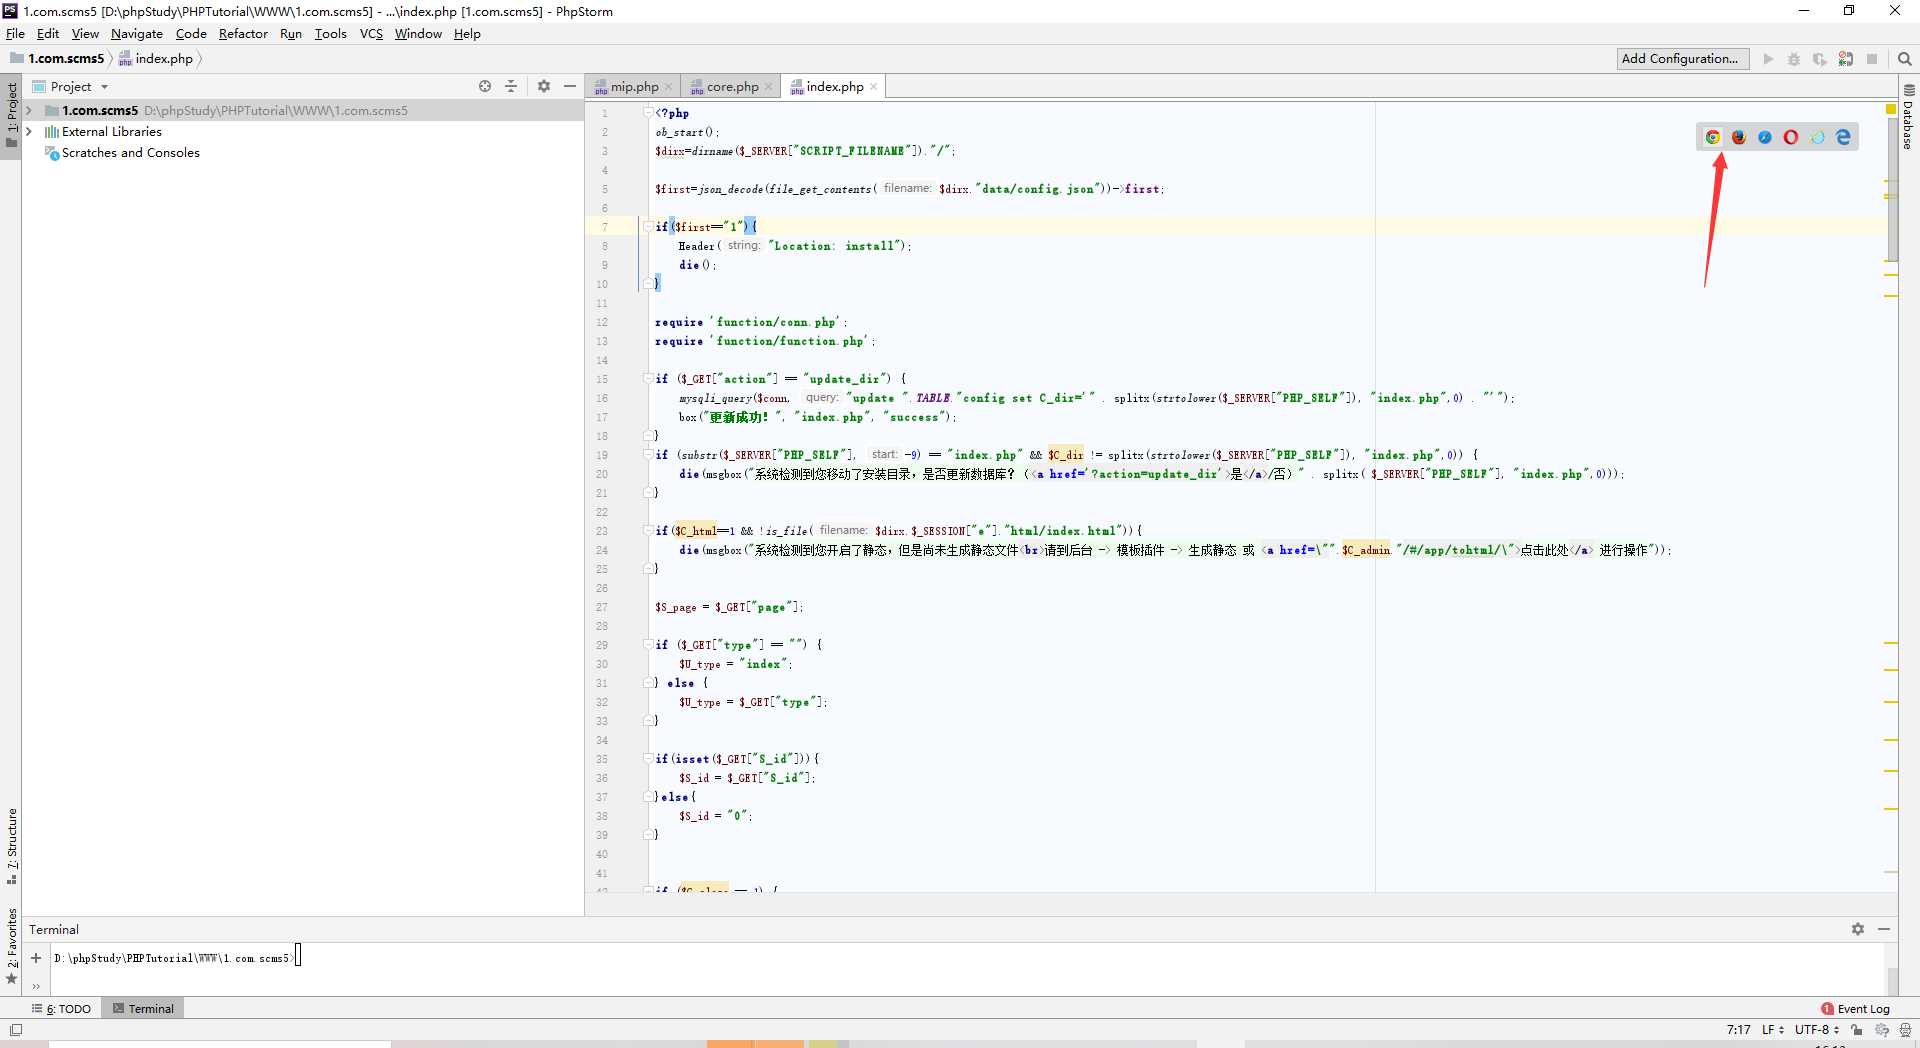Click Add Configuration button
The height and width of the screenshot is (1048, 1920).
click(1683, 59)
